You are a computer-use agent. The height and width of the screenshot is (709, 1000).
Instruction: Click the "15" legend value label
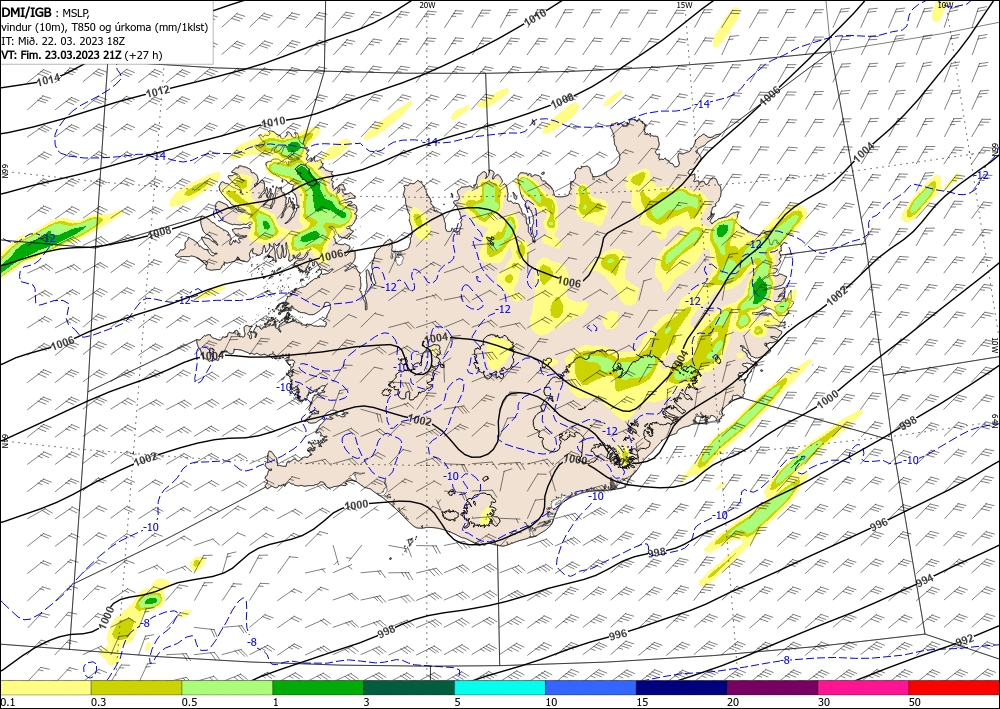(x=642, y=703)
